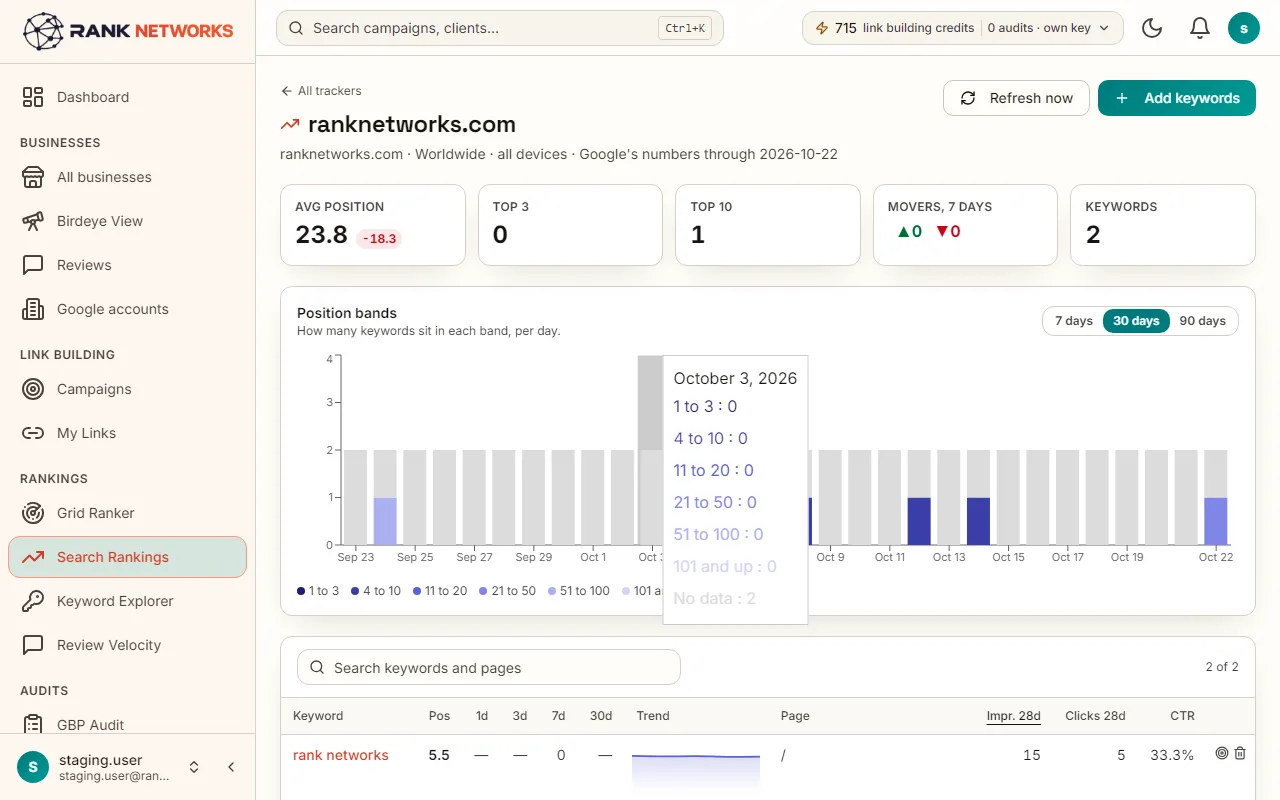Toggle dark mode with the moon icon
Screen dimensions: 1280x800
point(1152,28)
